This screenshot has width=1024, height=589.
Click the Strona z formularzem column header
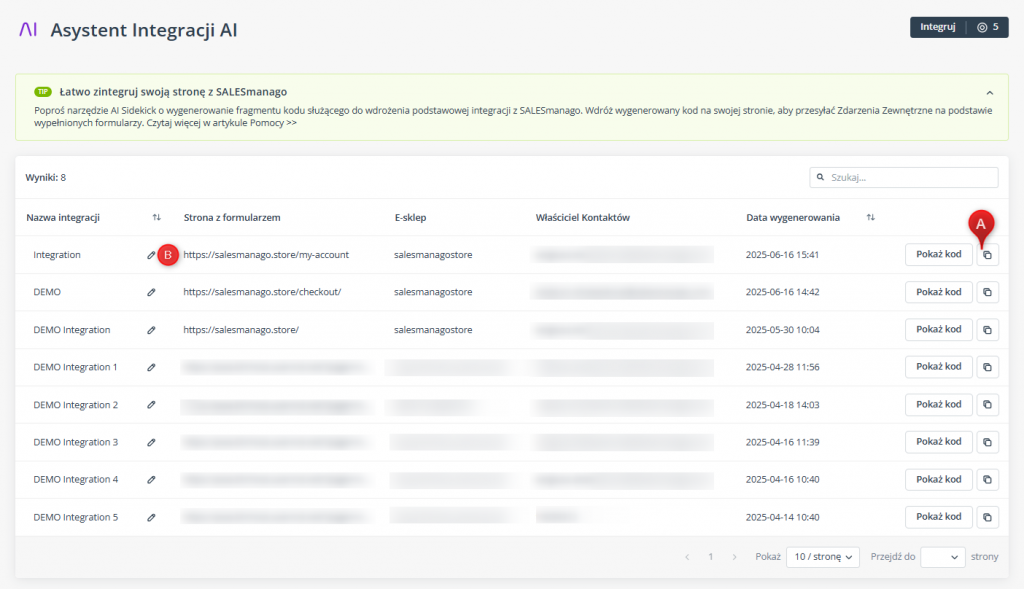[x=232, y=217]
